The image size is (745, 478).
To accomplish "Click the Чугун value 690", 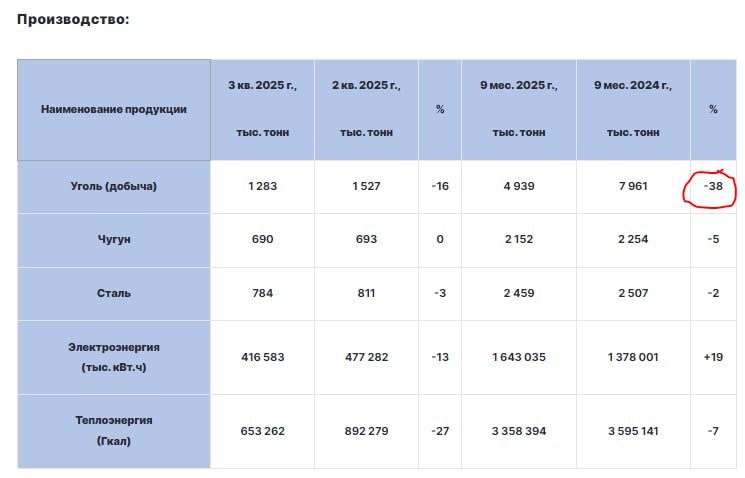I will point(262,239).
